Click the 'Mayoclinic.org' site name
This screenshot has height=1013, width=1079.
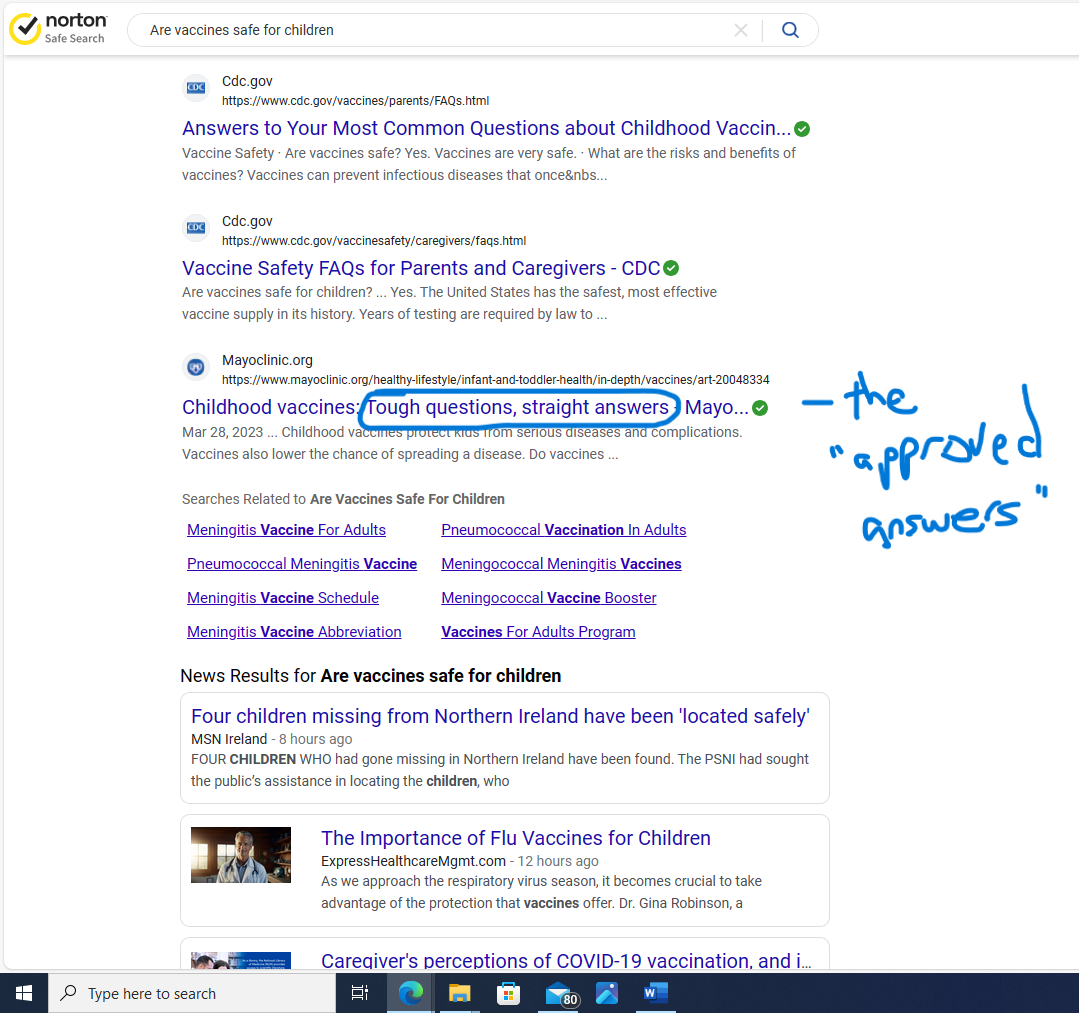pos(267,360)
